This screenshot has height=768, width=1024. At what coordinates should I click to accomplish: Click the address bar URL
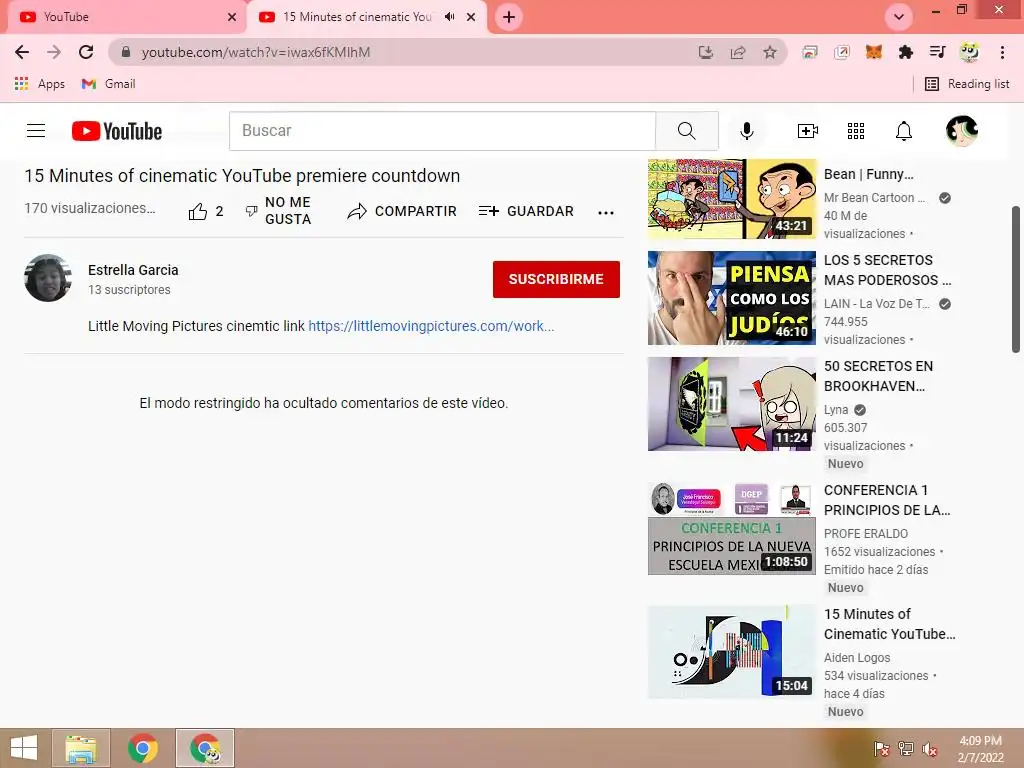click(255, 52)
